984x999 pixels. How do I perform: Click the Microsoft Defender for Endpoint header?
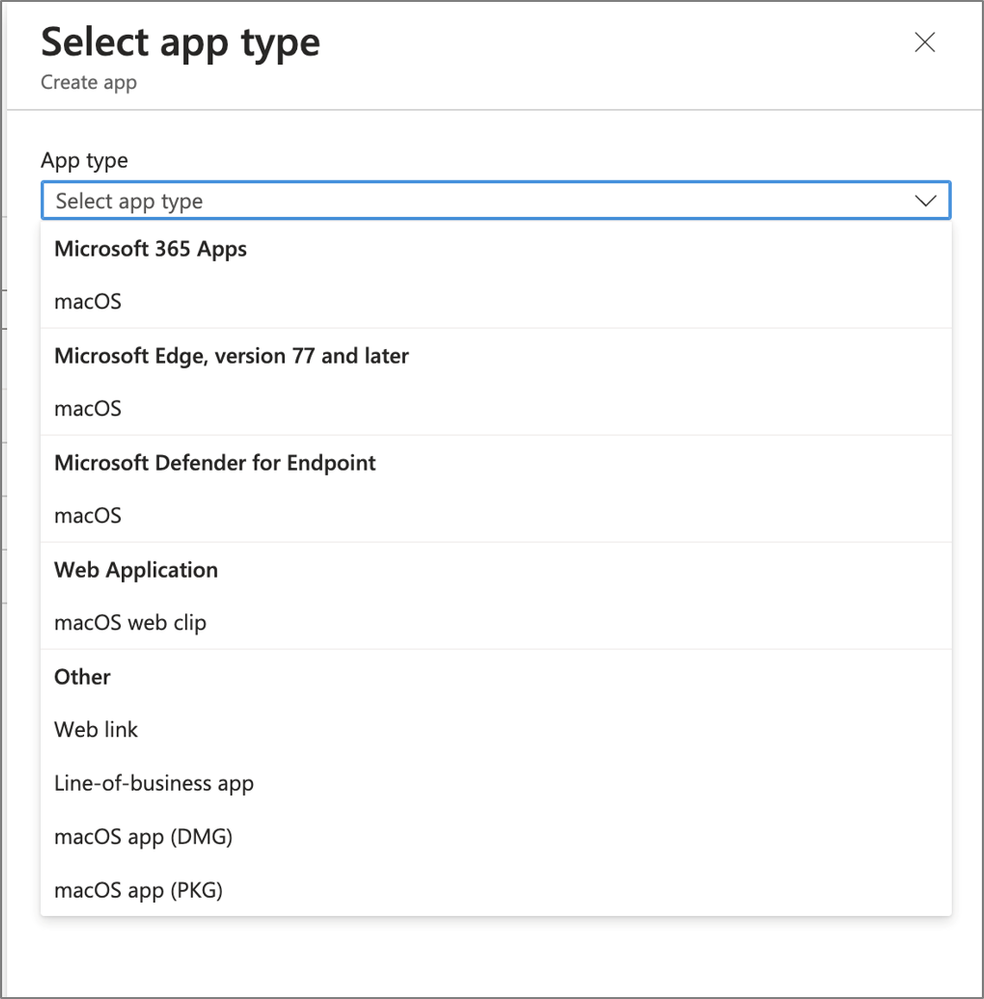[215, 463]
